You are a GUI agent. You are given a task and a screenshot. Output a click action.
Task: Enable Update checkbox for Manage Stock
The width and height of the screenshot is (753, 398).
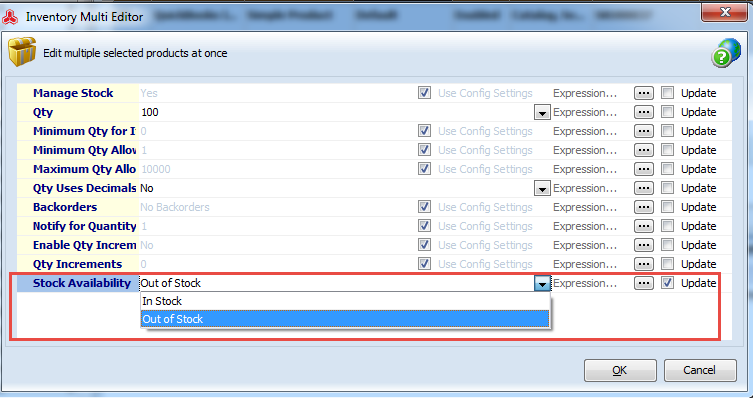[x=667, y=93]
